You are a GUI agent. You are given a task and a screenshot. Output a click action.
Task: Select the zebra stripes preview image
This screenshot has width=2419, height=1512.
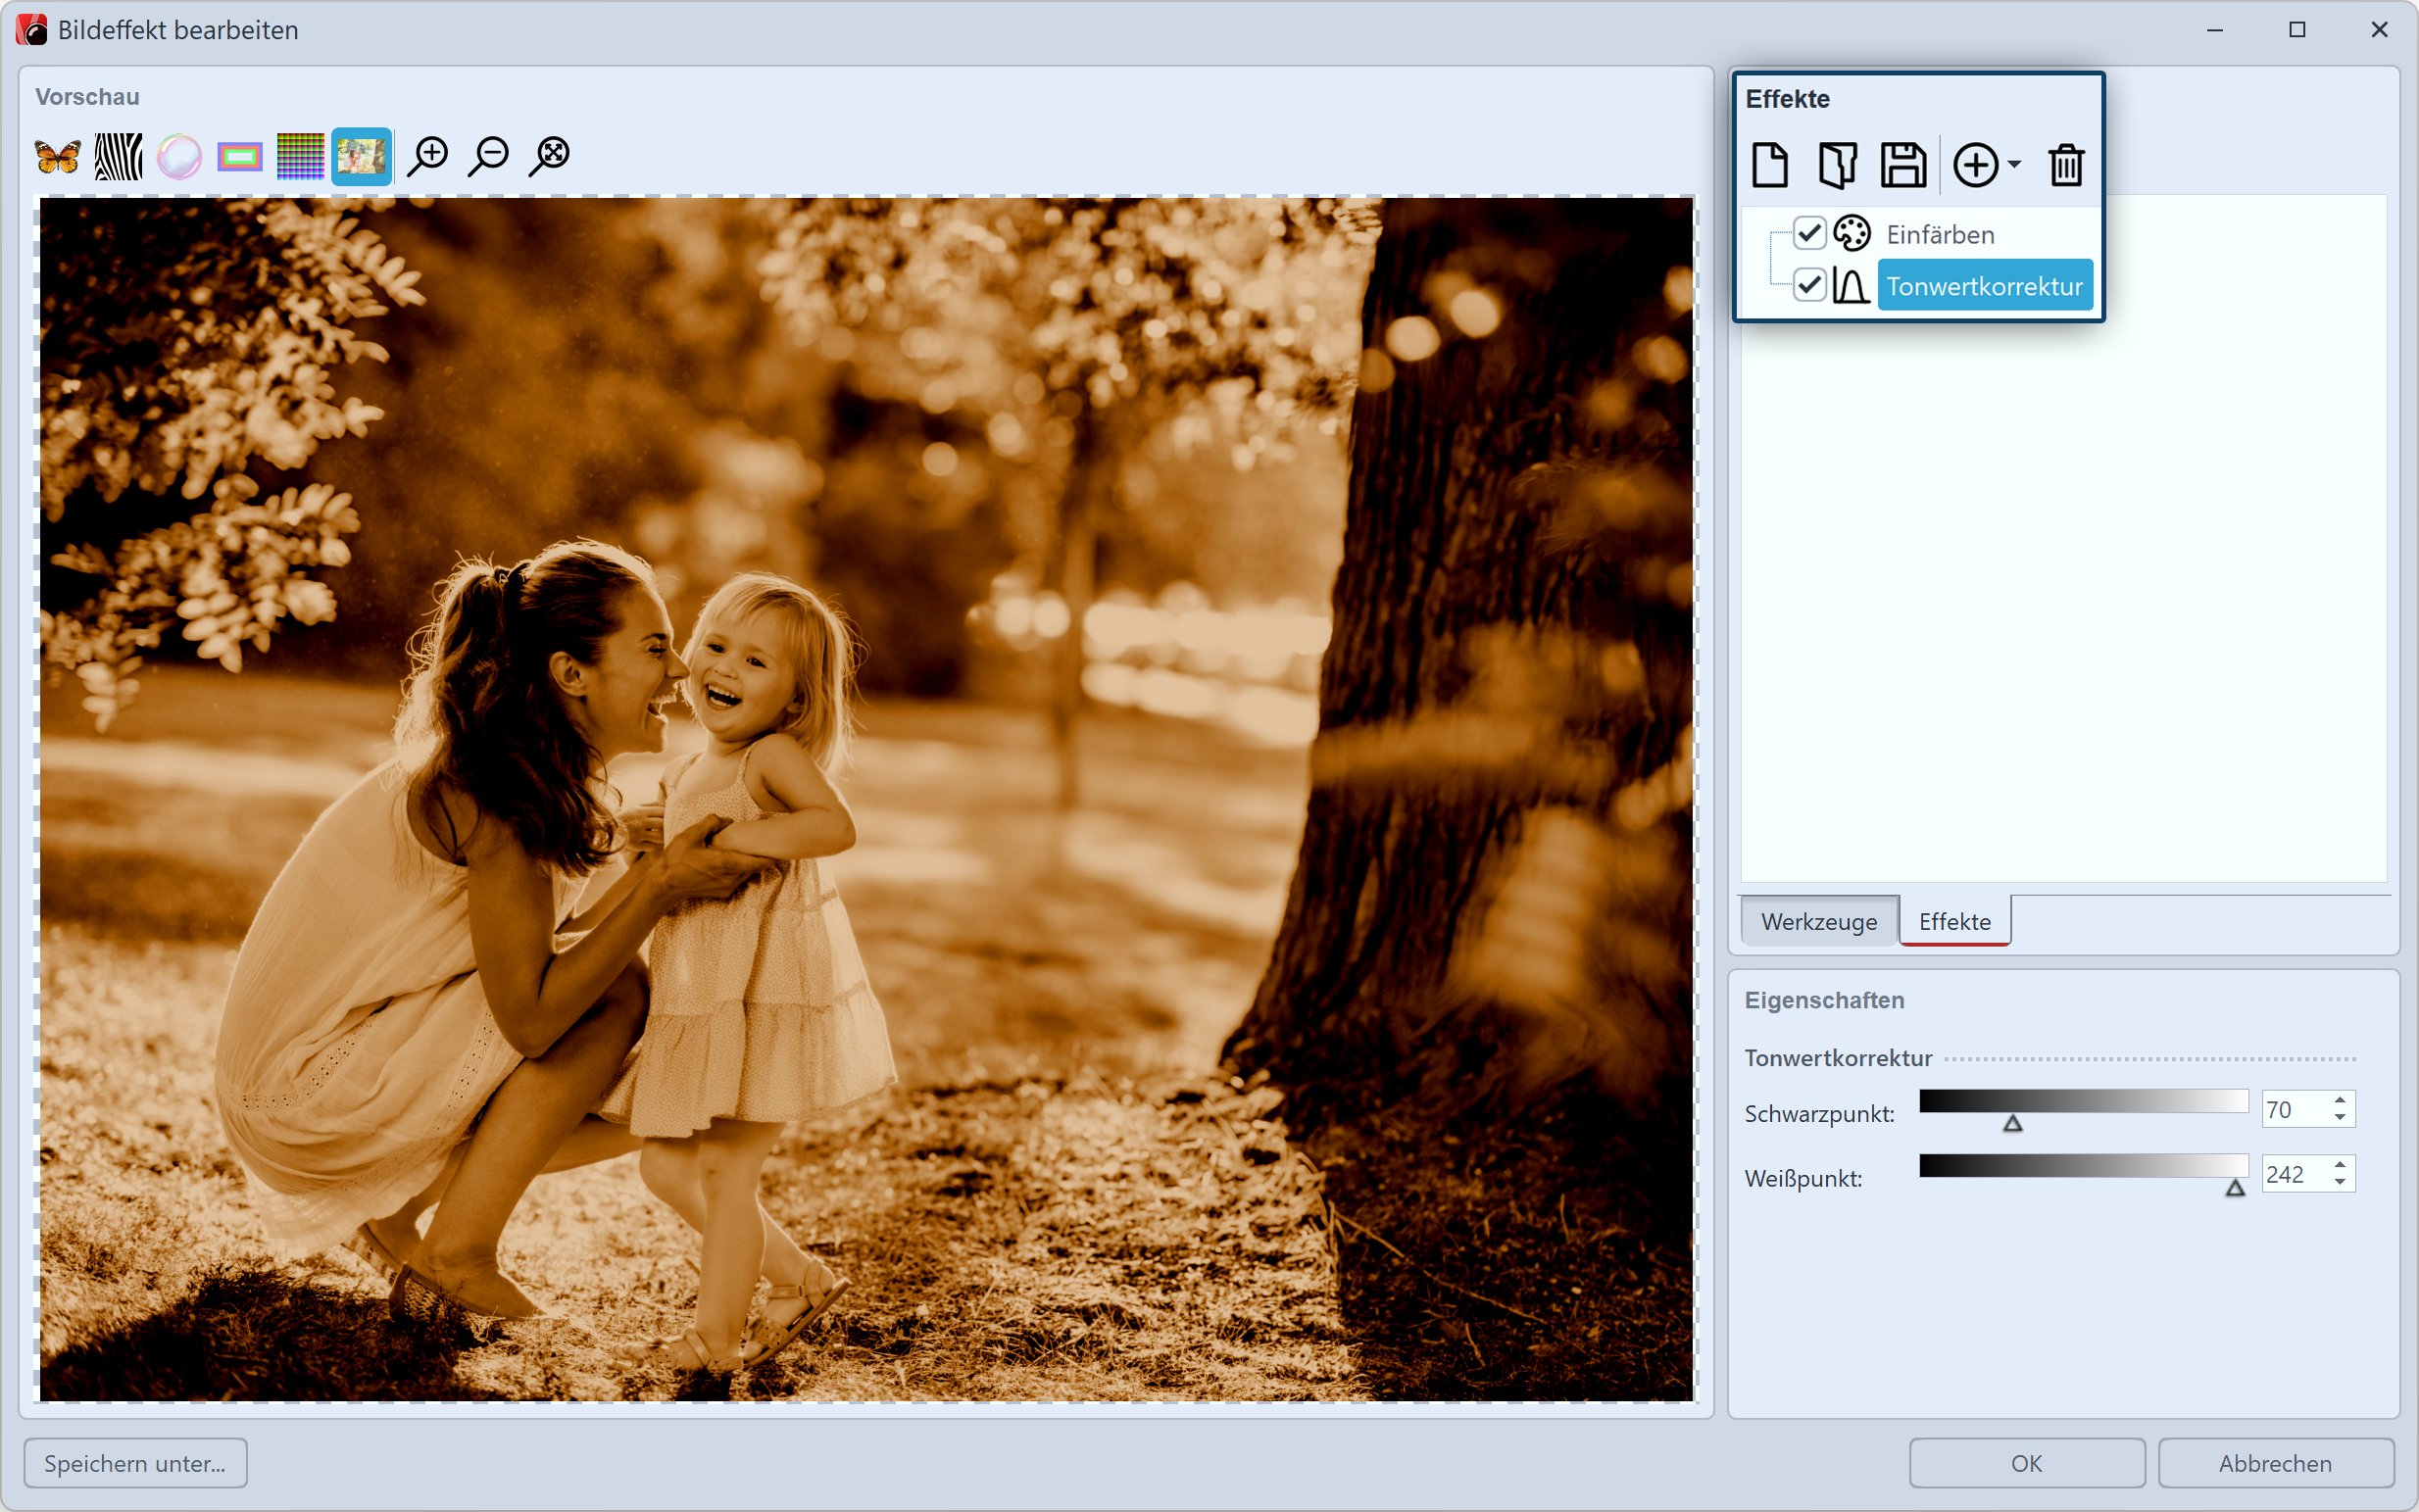pyautogui.click(x=118, y=156)
